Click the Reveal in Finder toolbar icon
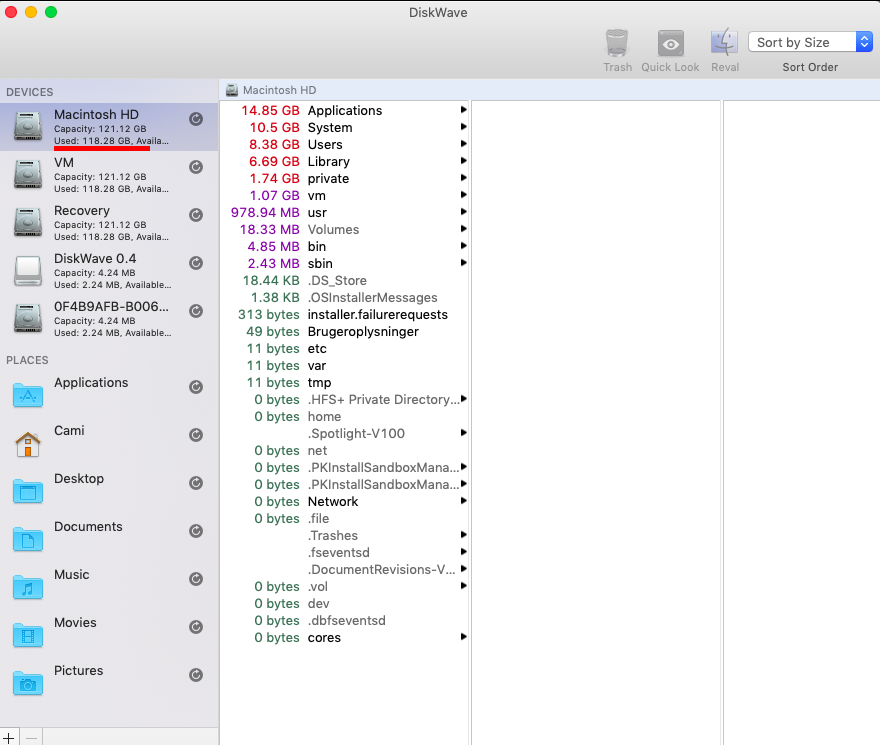880x745 pixels. [x=725, y=43]
